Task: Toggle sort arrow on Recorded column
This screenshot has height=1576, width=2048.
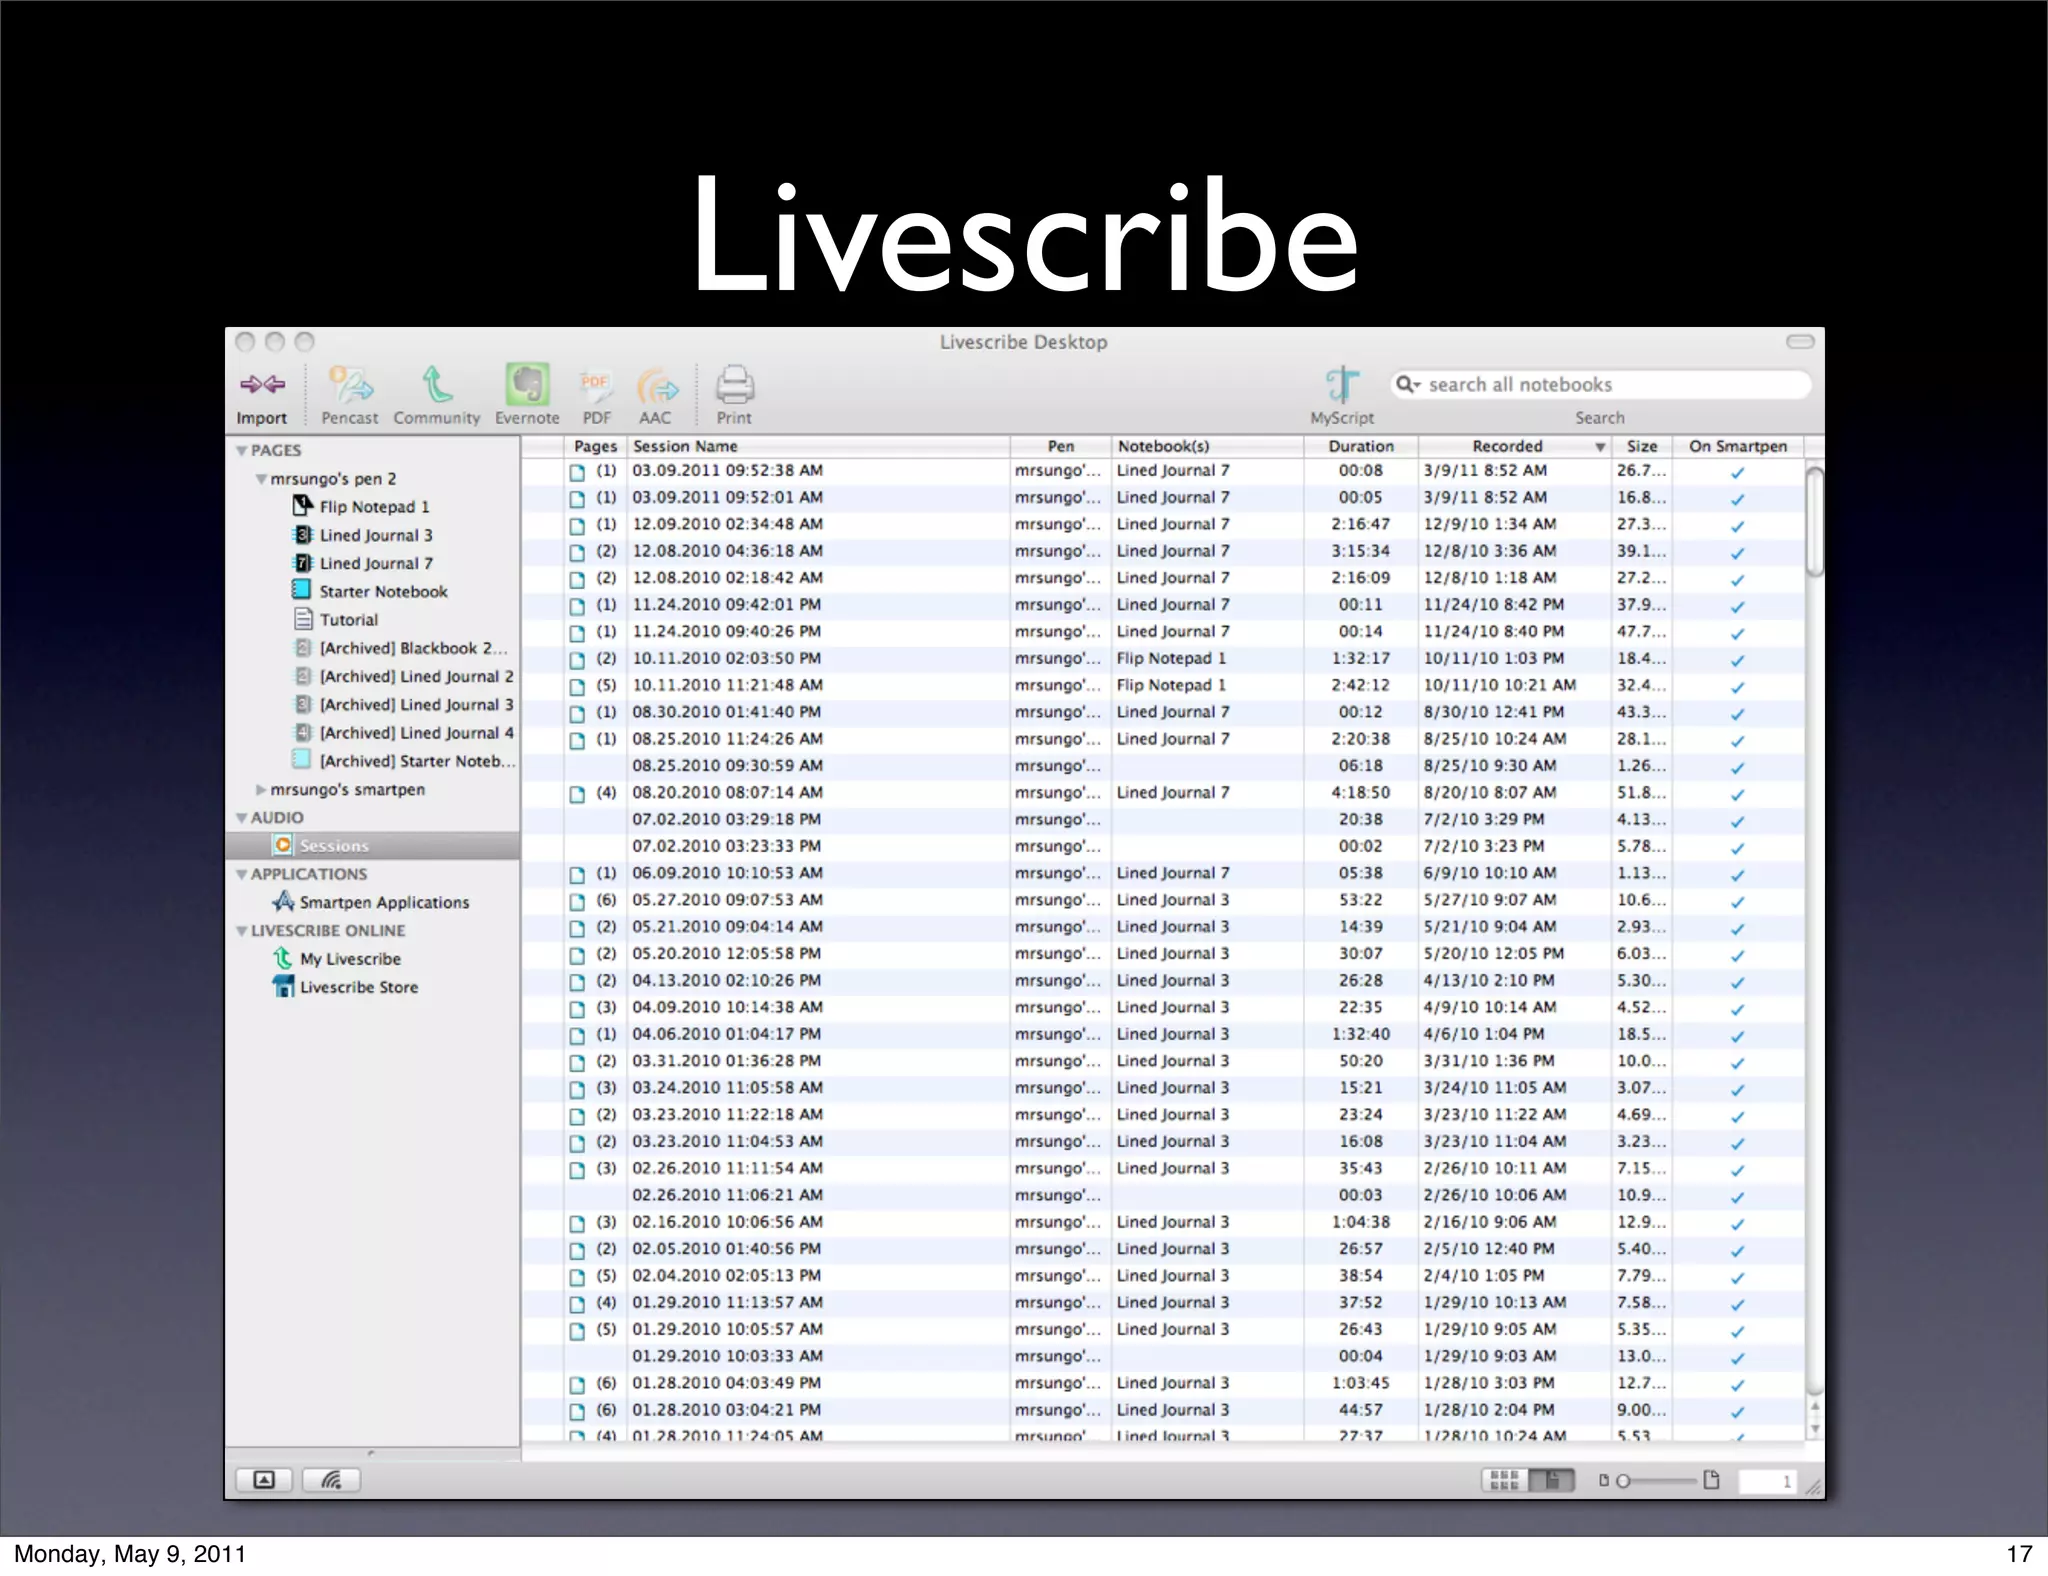Action: [x=1600, y=447]
